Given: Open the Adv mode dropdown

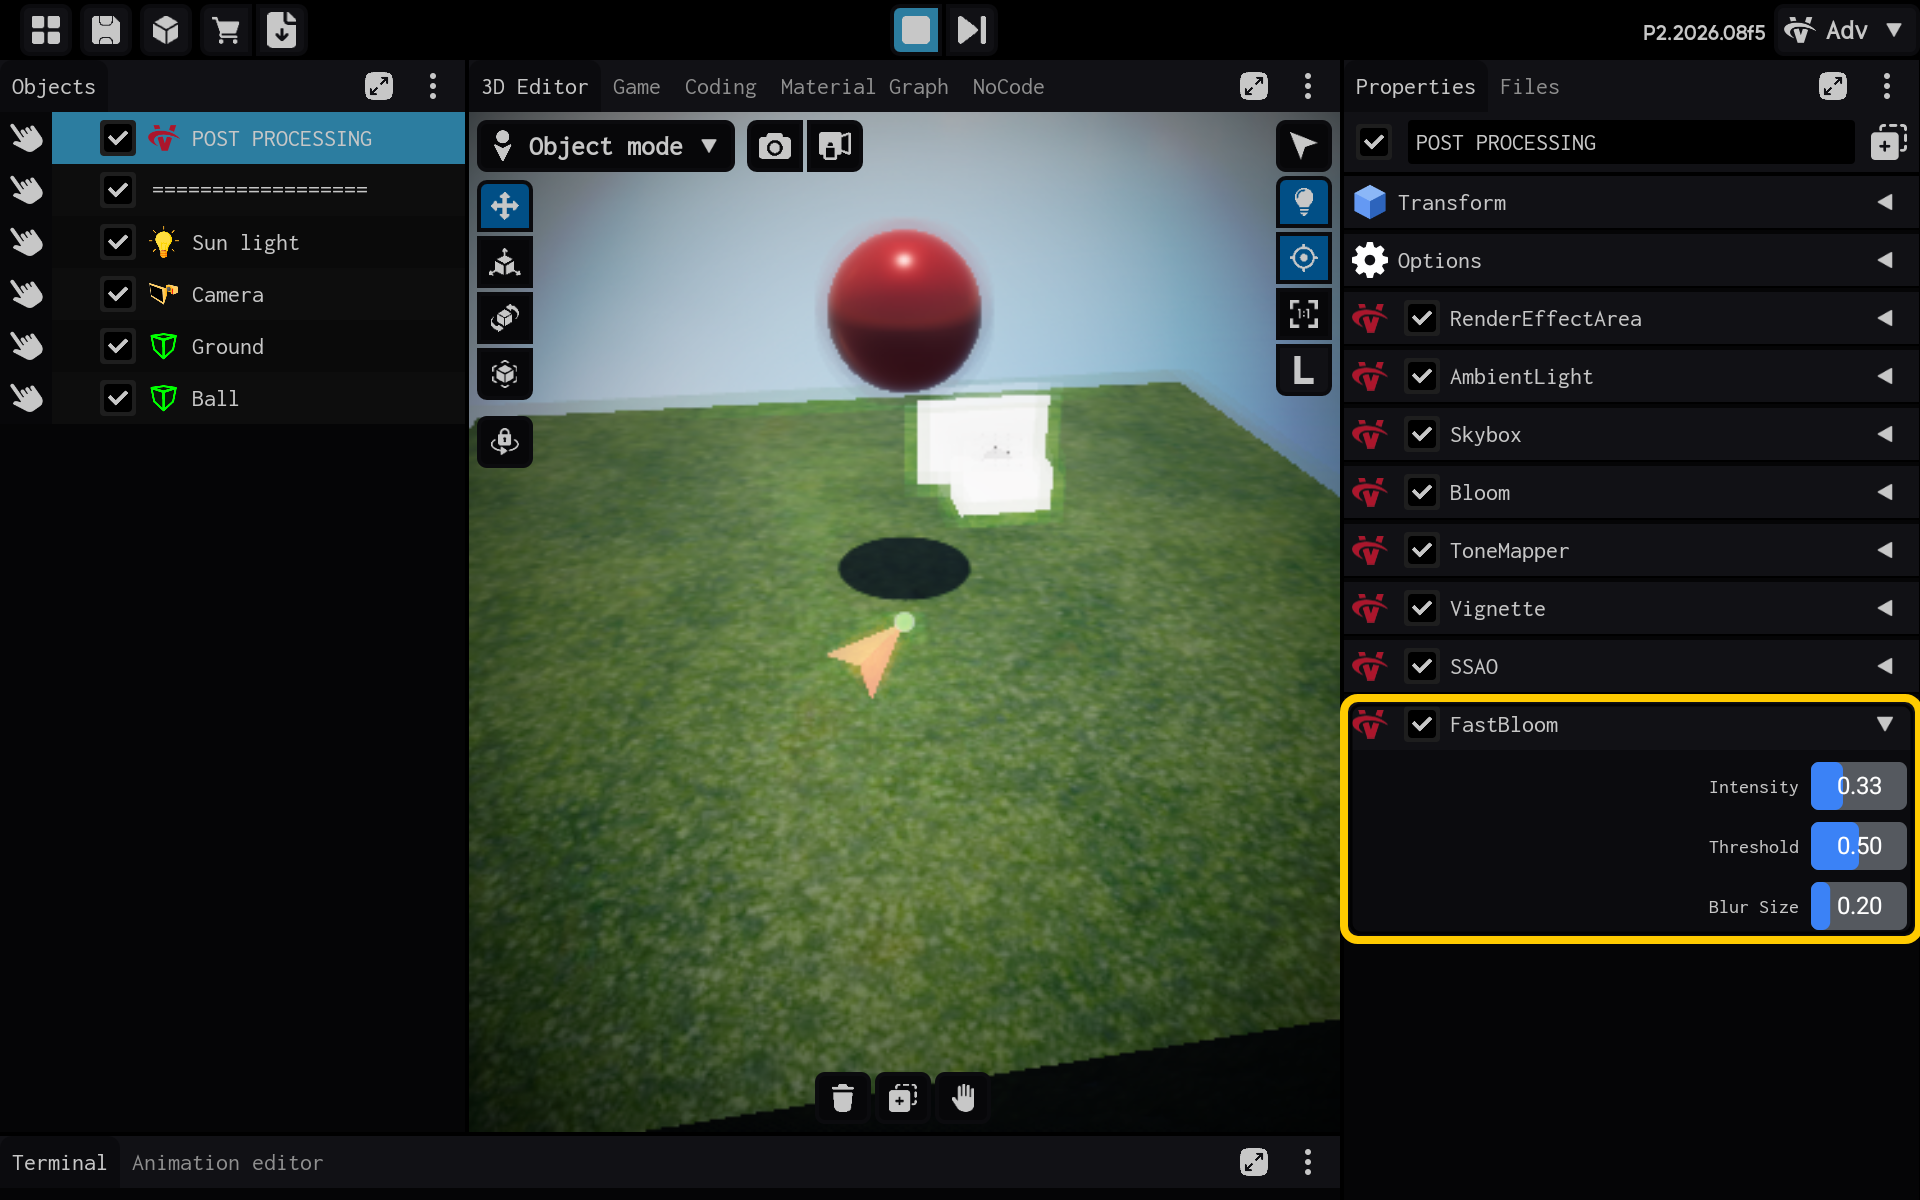Looking at the screenshot, I should click(x=1844, y=30).
